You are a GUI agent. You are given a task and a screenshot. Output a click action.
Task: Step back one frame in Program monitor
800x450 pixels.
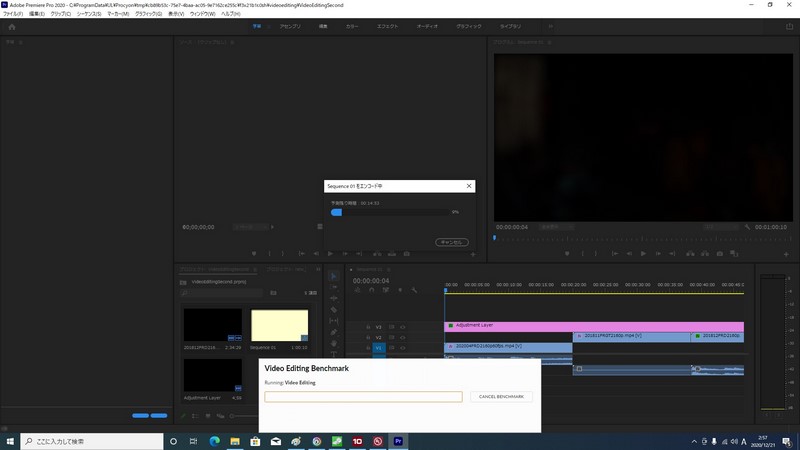point(629,254)
